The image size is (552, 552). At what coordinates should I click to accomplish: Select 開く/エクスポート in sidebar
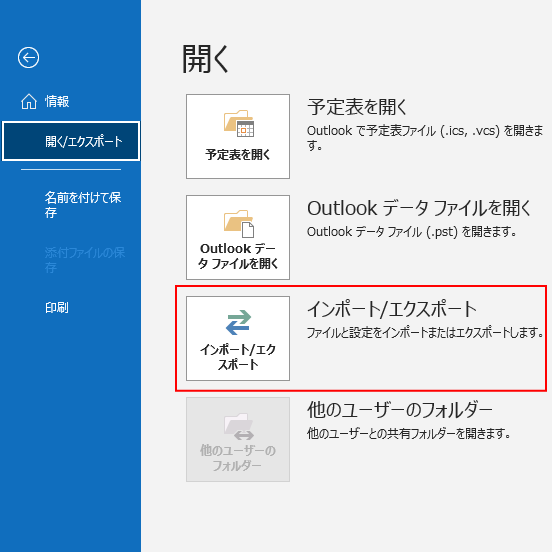coord(71,141)
